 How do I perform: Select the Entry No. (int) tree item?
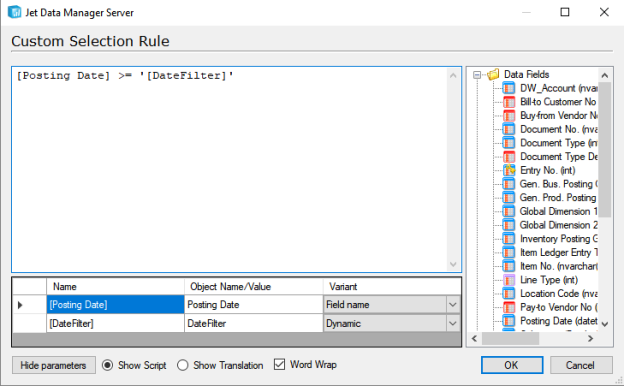tap(547, 170)
